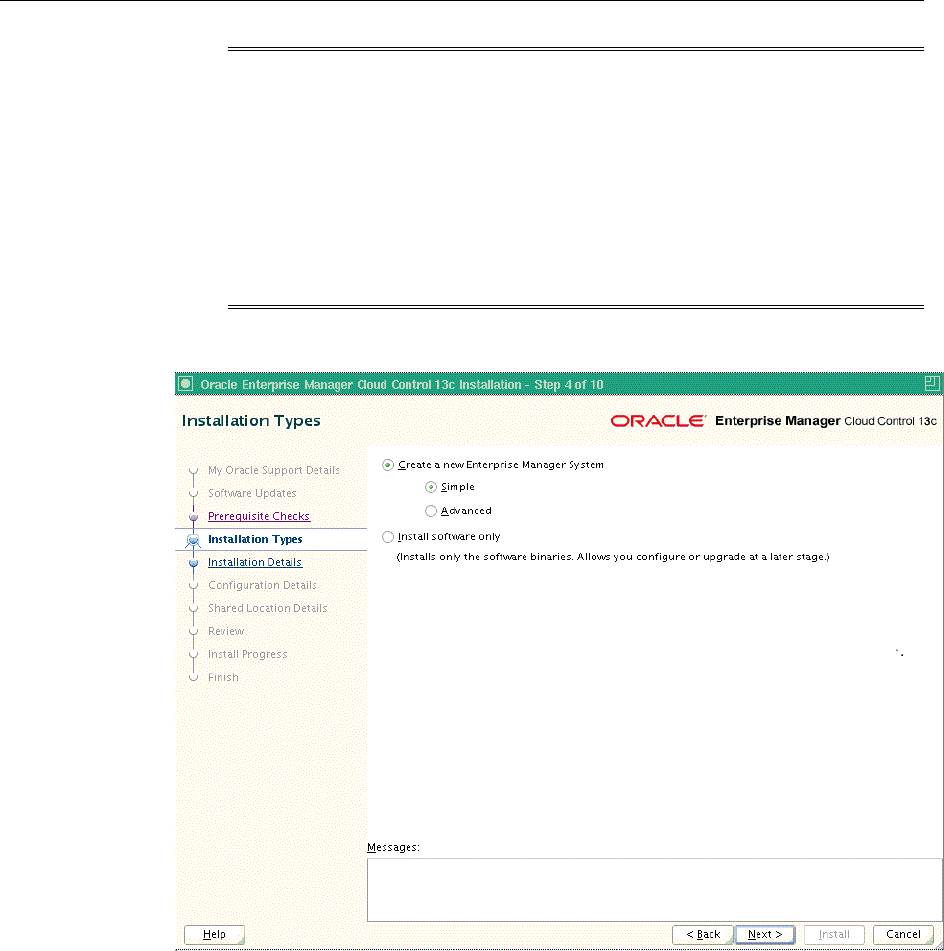Click the Installation Types step marker icon
Viewport: 944px width, 951px height.
tap(194, 540)
